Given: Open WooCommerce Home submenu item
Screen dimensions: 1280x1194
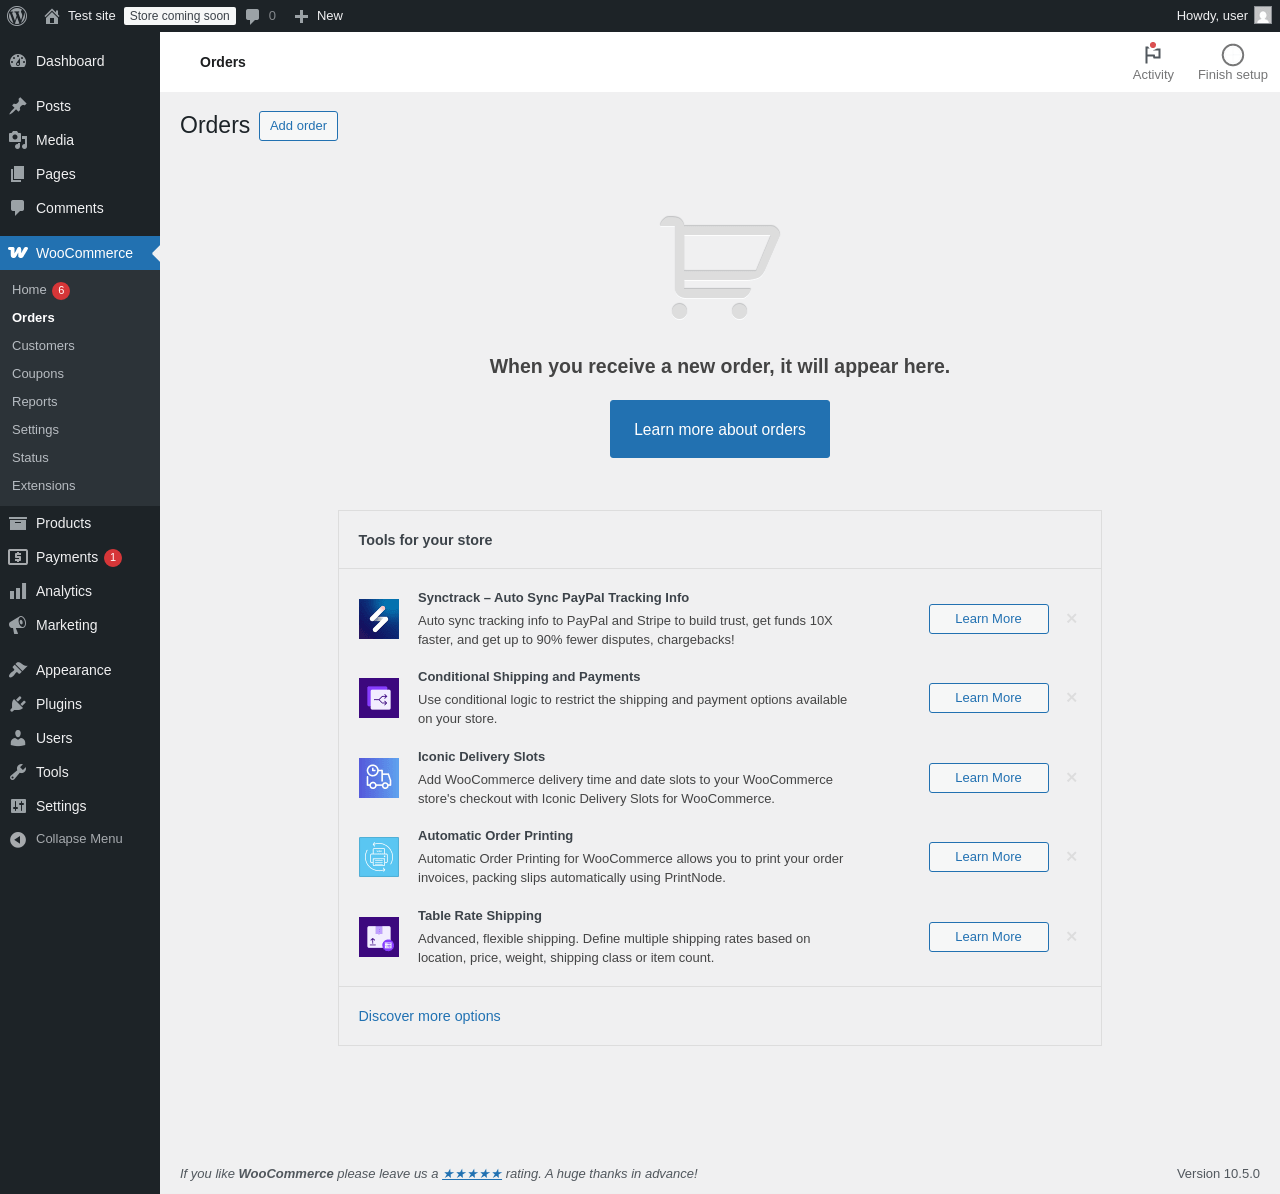Looking at the screenshot, I should pyautogui.click(x=29, y=290).
